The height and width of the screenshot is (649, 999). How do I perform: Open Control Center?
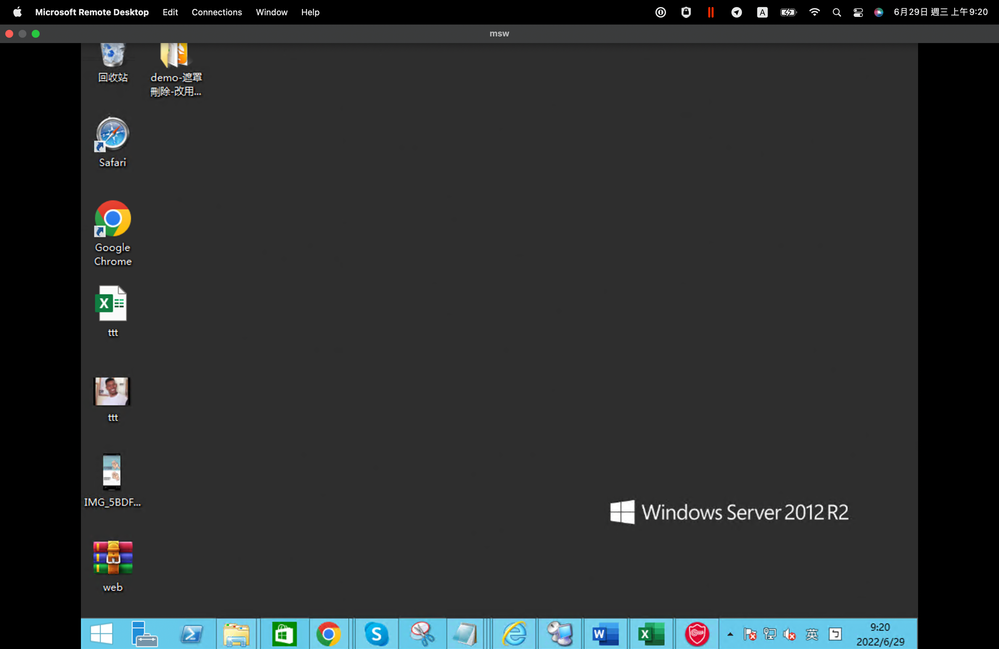[858, 12]
